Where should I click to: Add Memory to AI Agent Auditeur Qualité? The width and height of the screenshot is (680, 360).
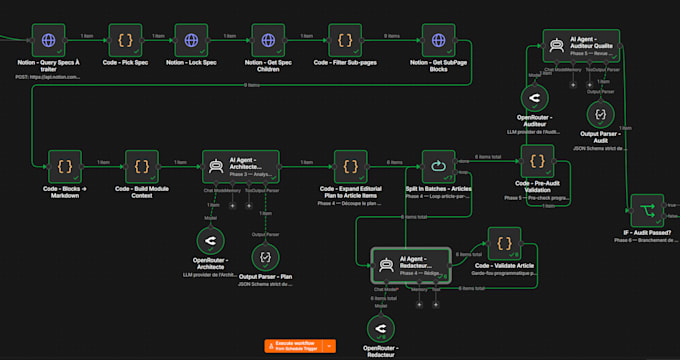point(573,85)
